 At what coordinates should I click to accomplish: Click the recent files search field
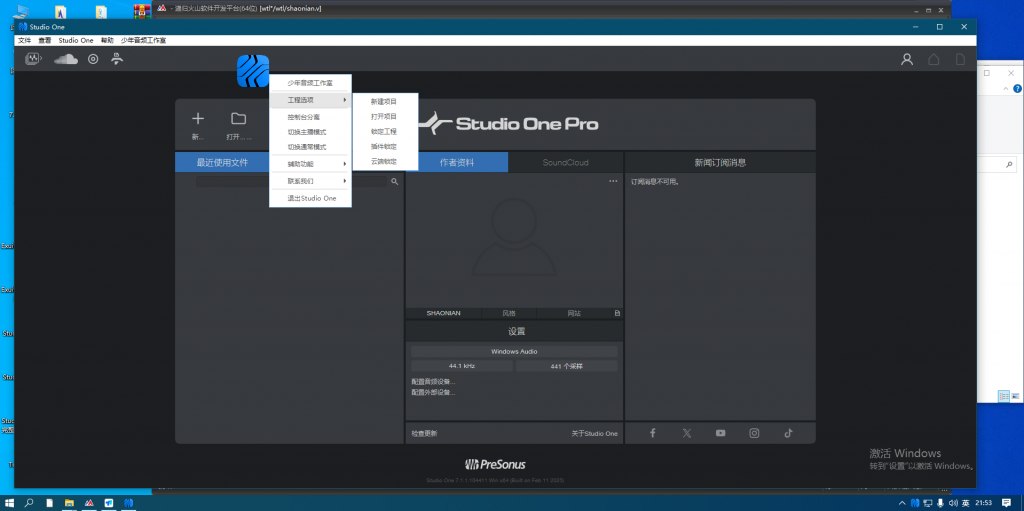[291, 182]
